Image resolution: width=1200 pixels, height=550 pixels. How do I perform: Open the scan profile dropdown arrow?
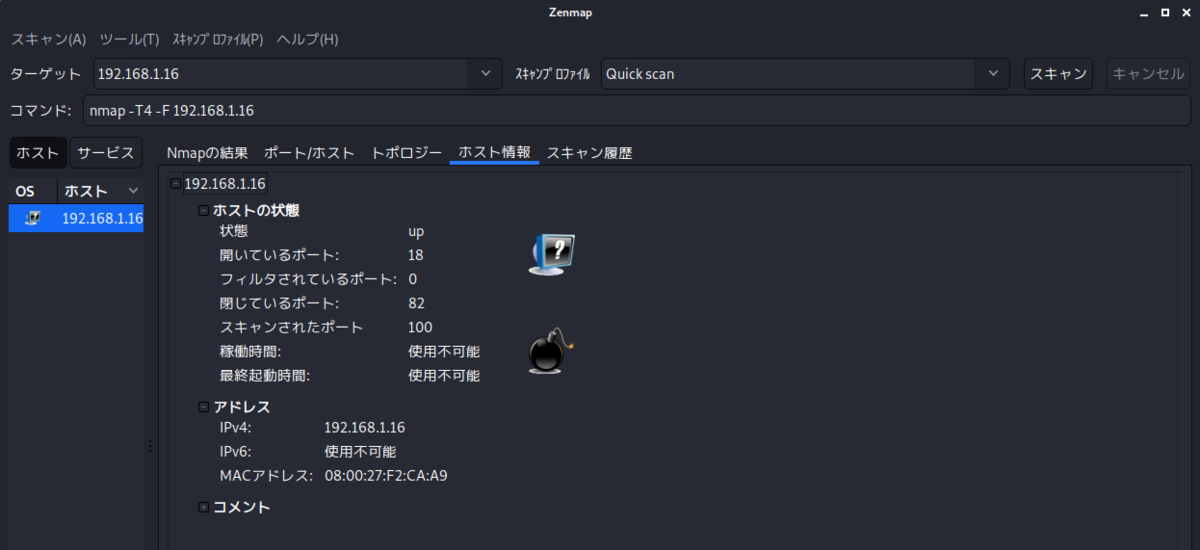[992, 74]
